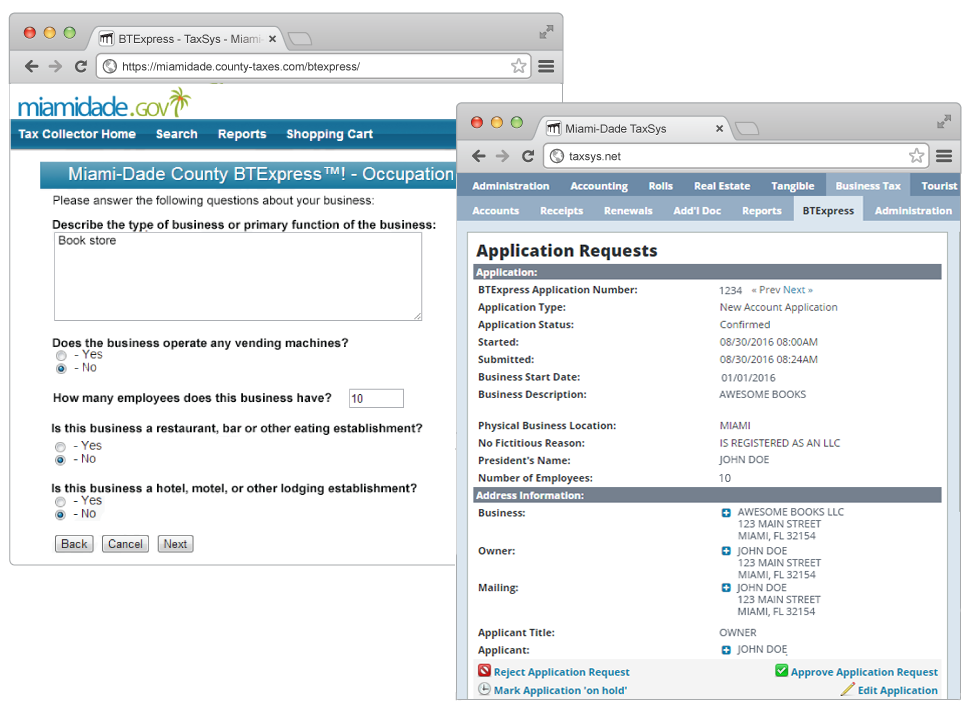Click Reject Application Request link
975x728 pixels.
[x=561, y=672]
